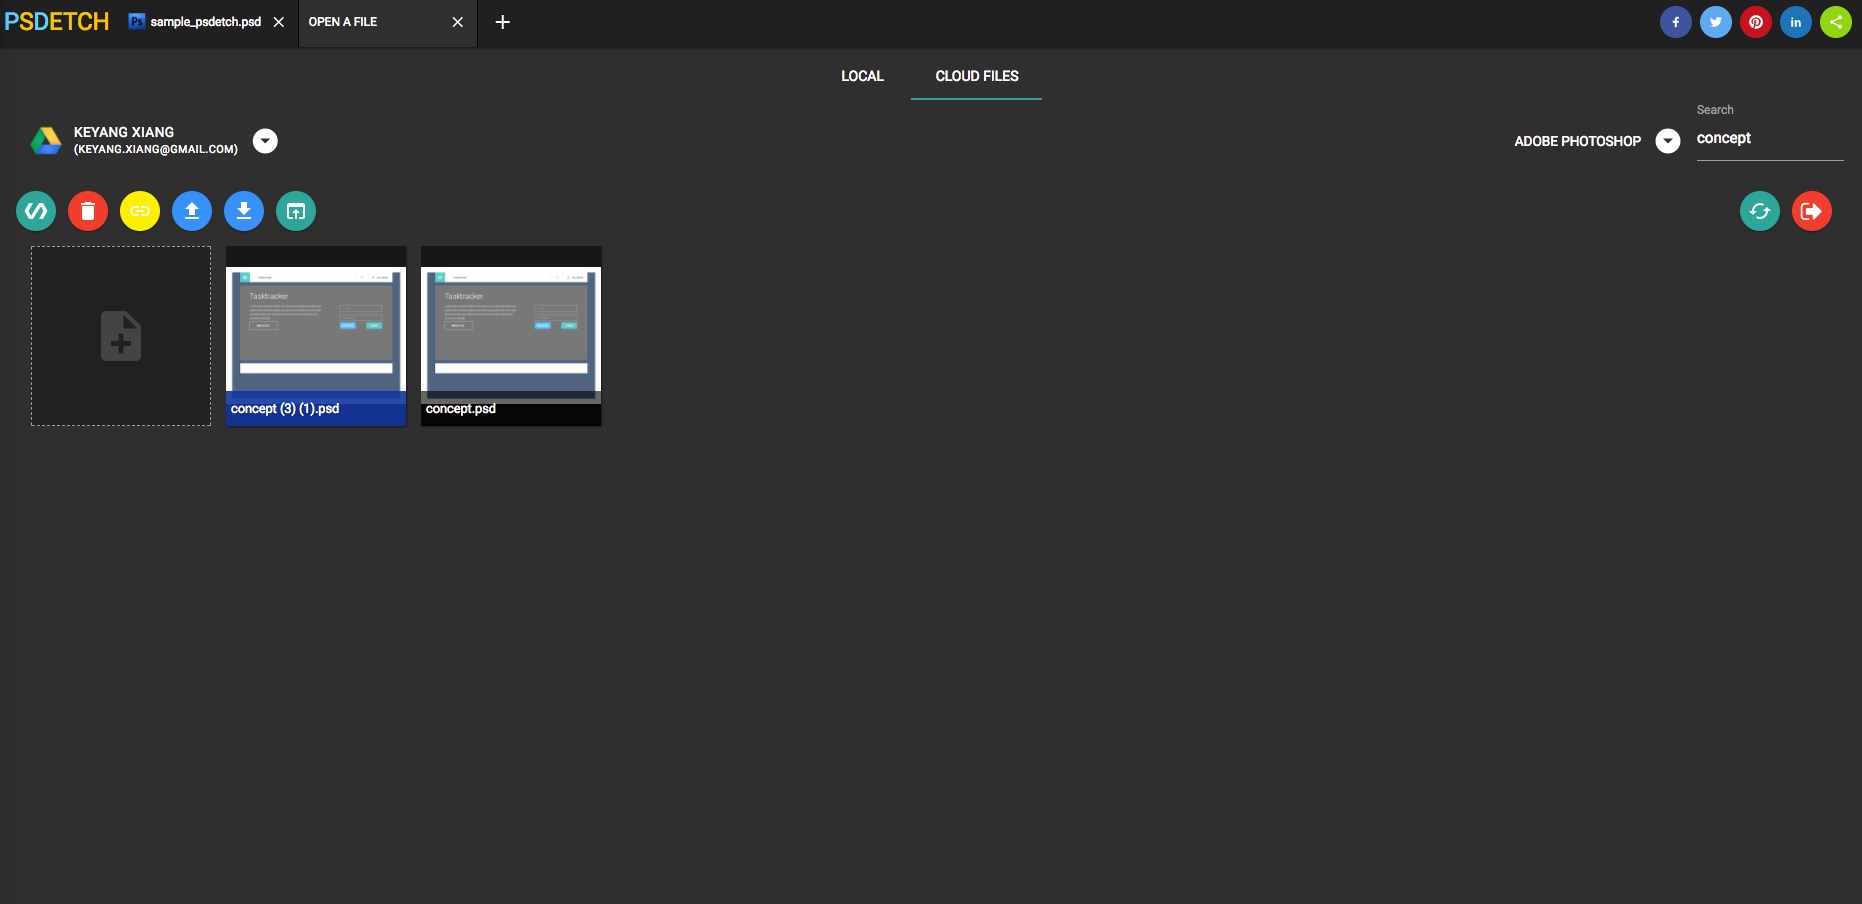This screenshot has width=1862, height=904.
Task: Select the concept.psd thumbnail
Action: tap(511, 335)
